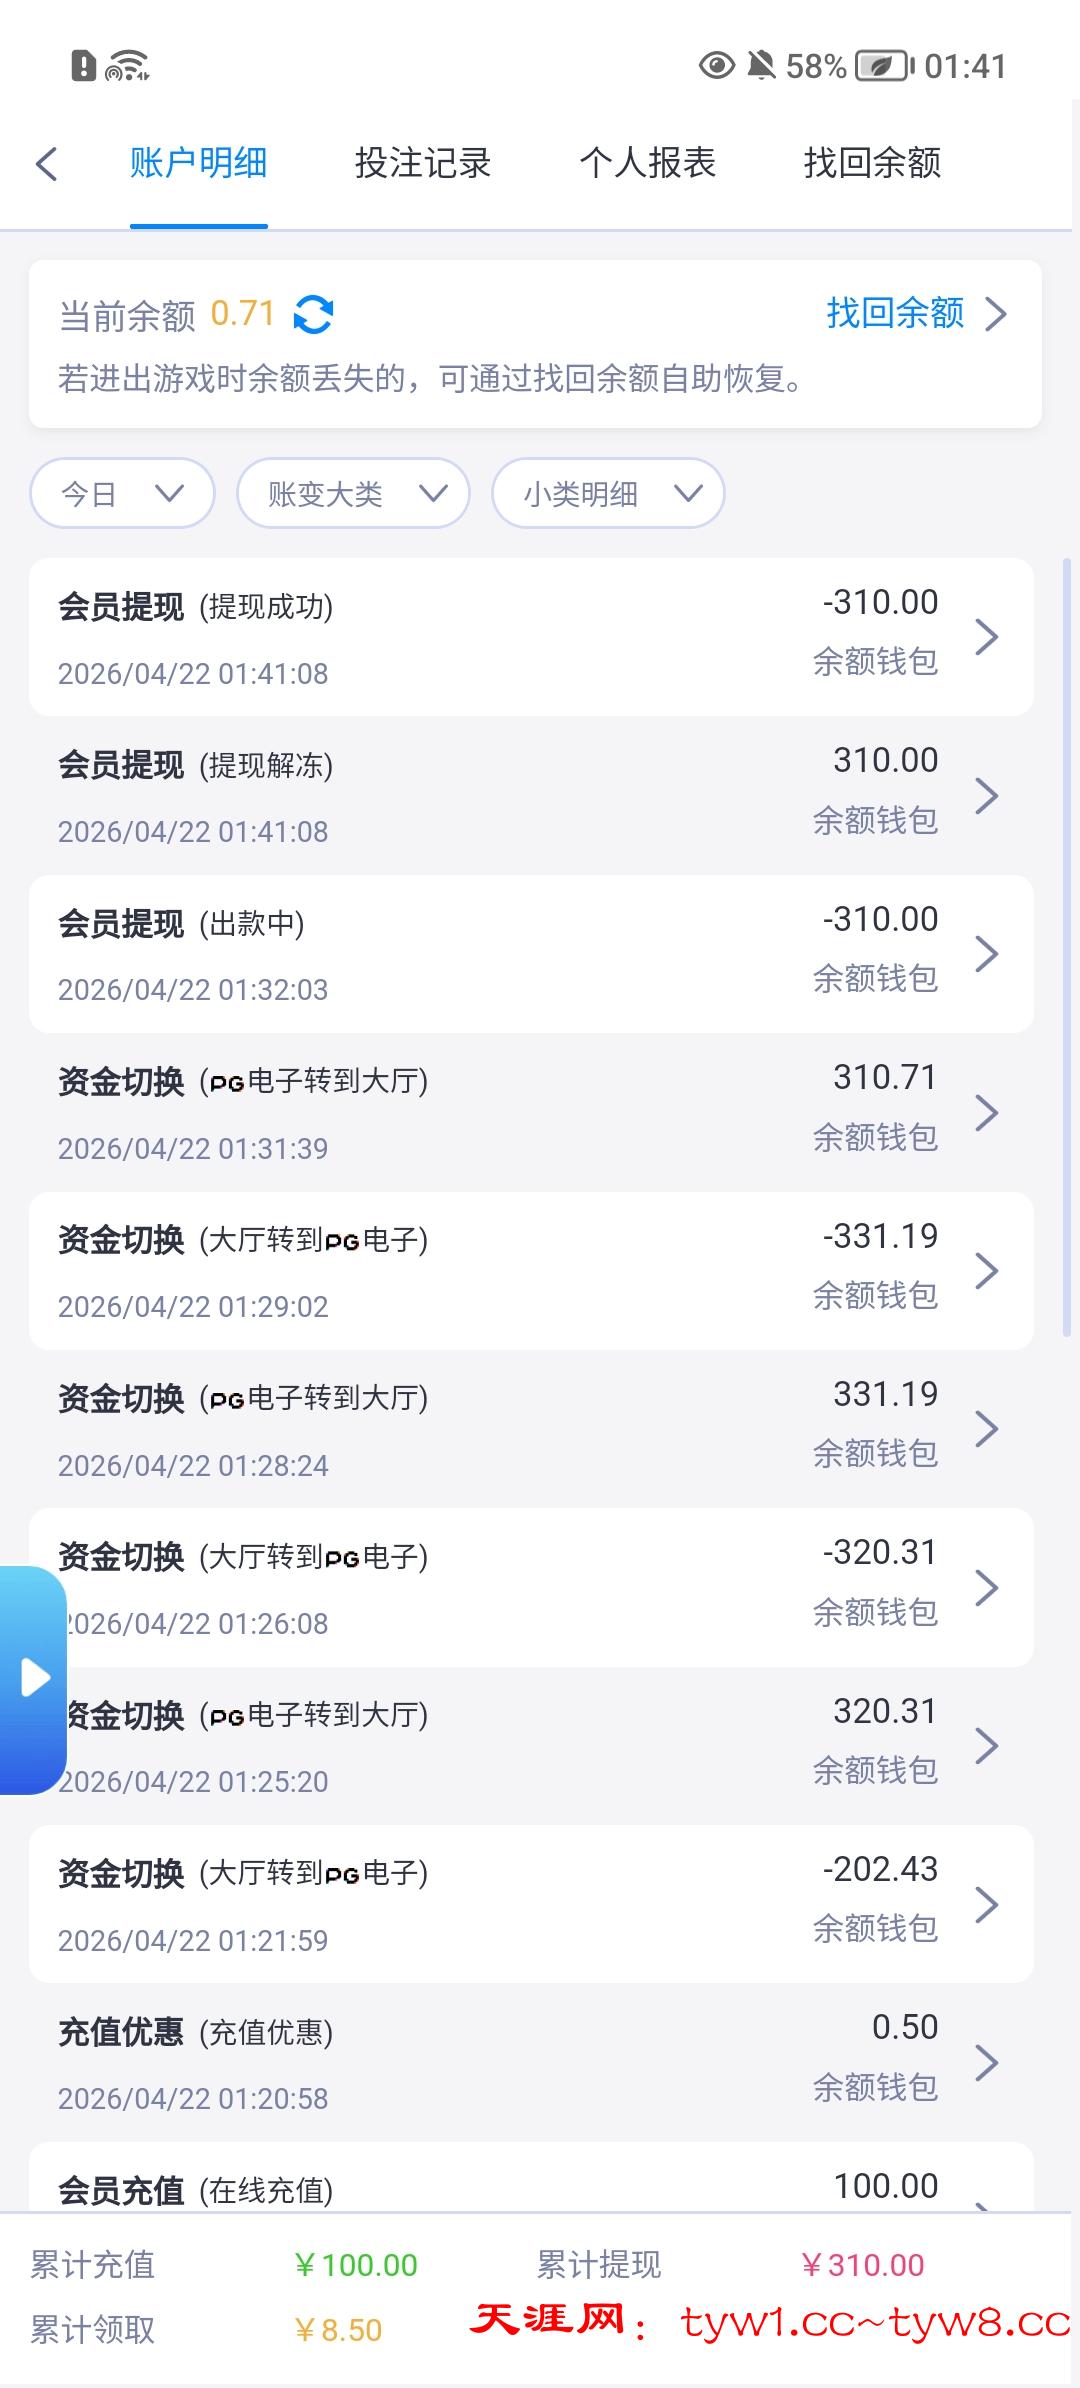Open the 310.71 PG电子转到大厅 transfer entry
This screenshot has width=1080, height=2388.
pyautogui.click(x=530, y=1112)
